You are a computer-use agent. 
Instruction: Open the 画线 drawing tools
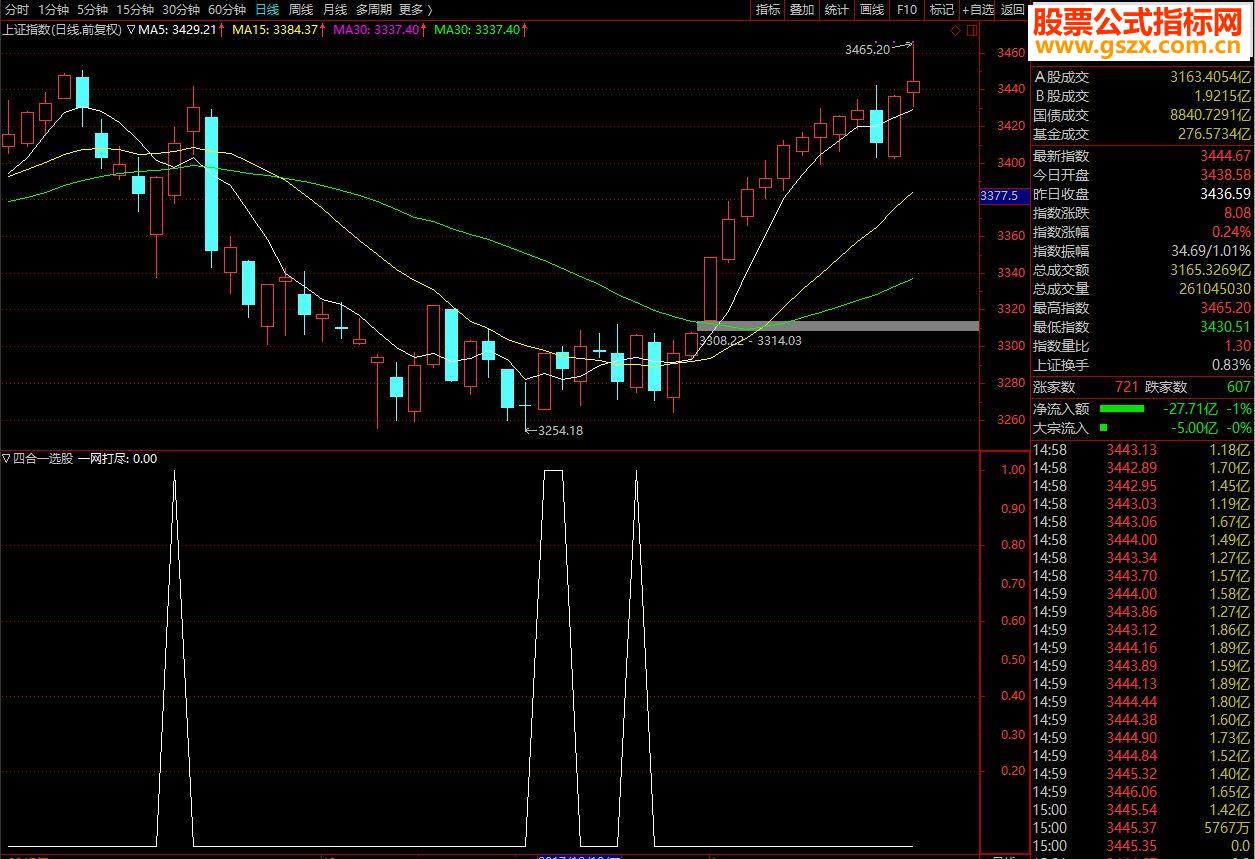point(872,9)
